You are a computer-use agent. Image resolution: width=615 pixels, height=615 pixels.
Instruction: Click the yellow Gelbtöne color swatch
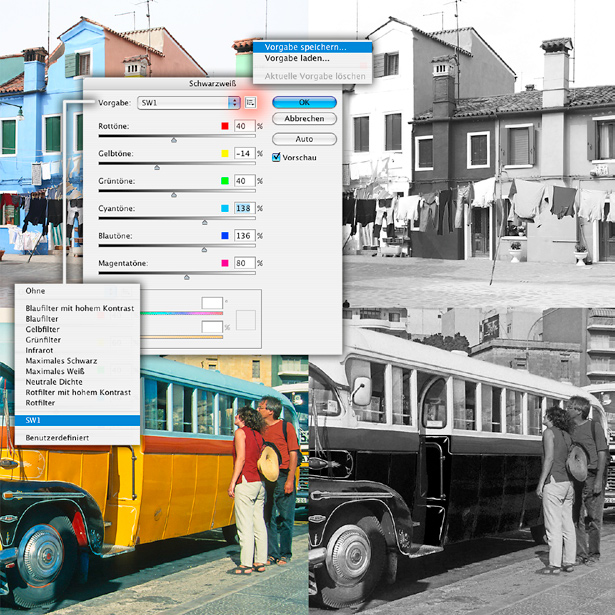(225, 153)
